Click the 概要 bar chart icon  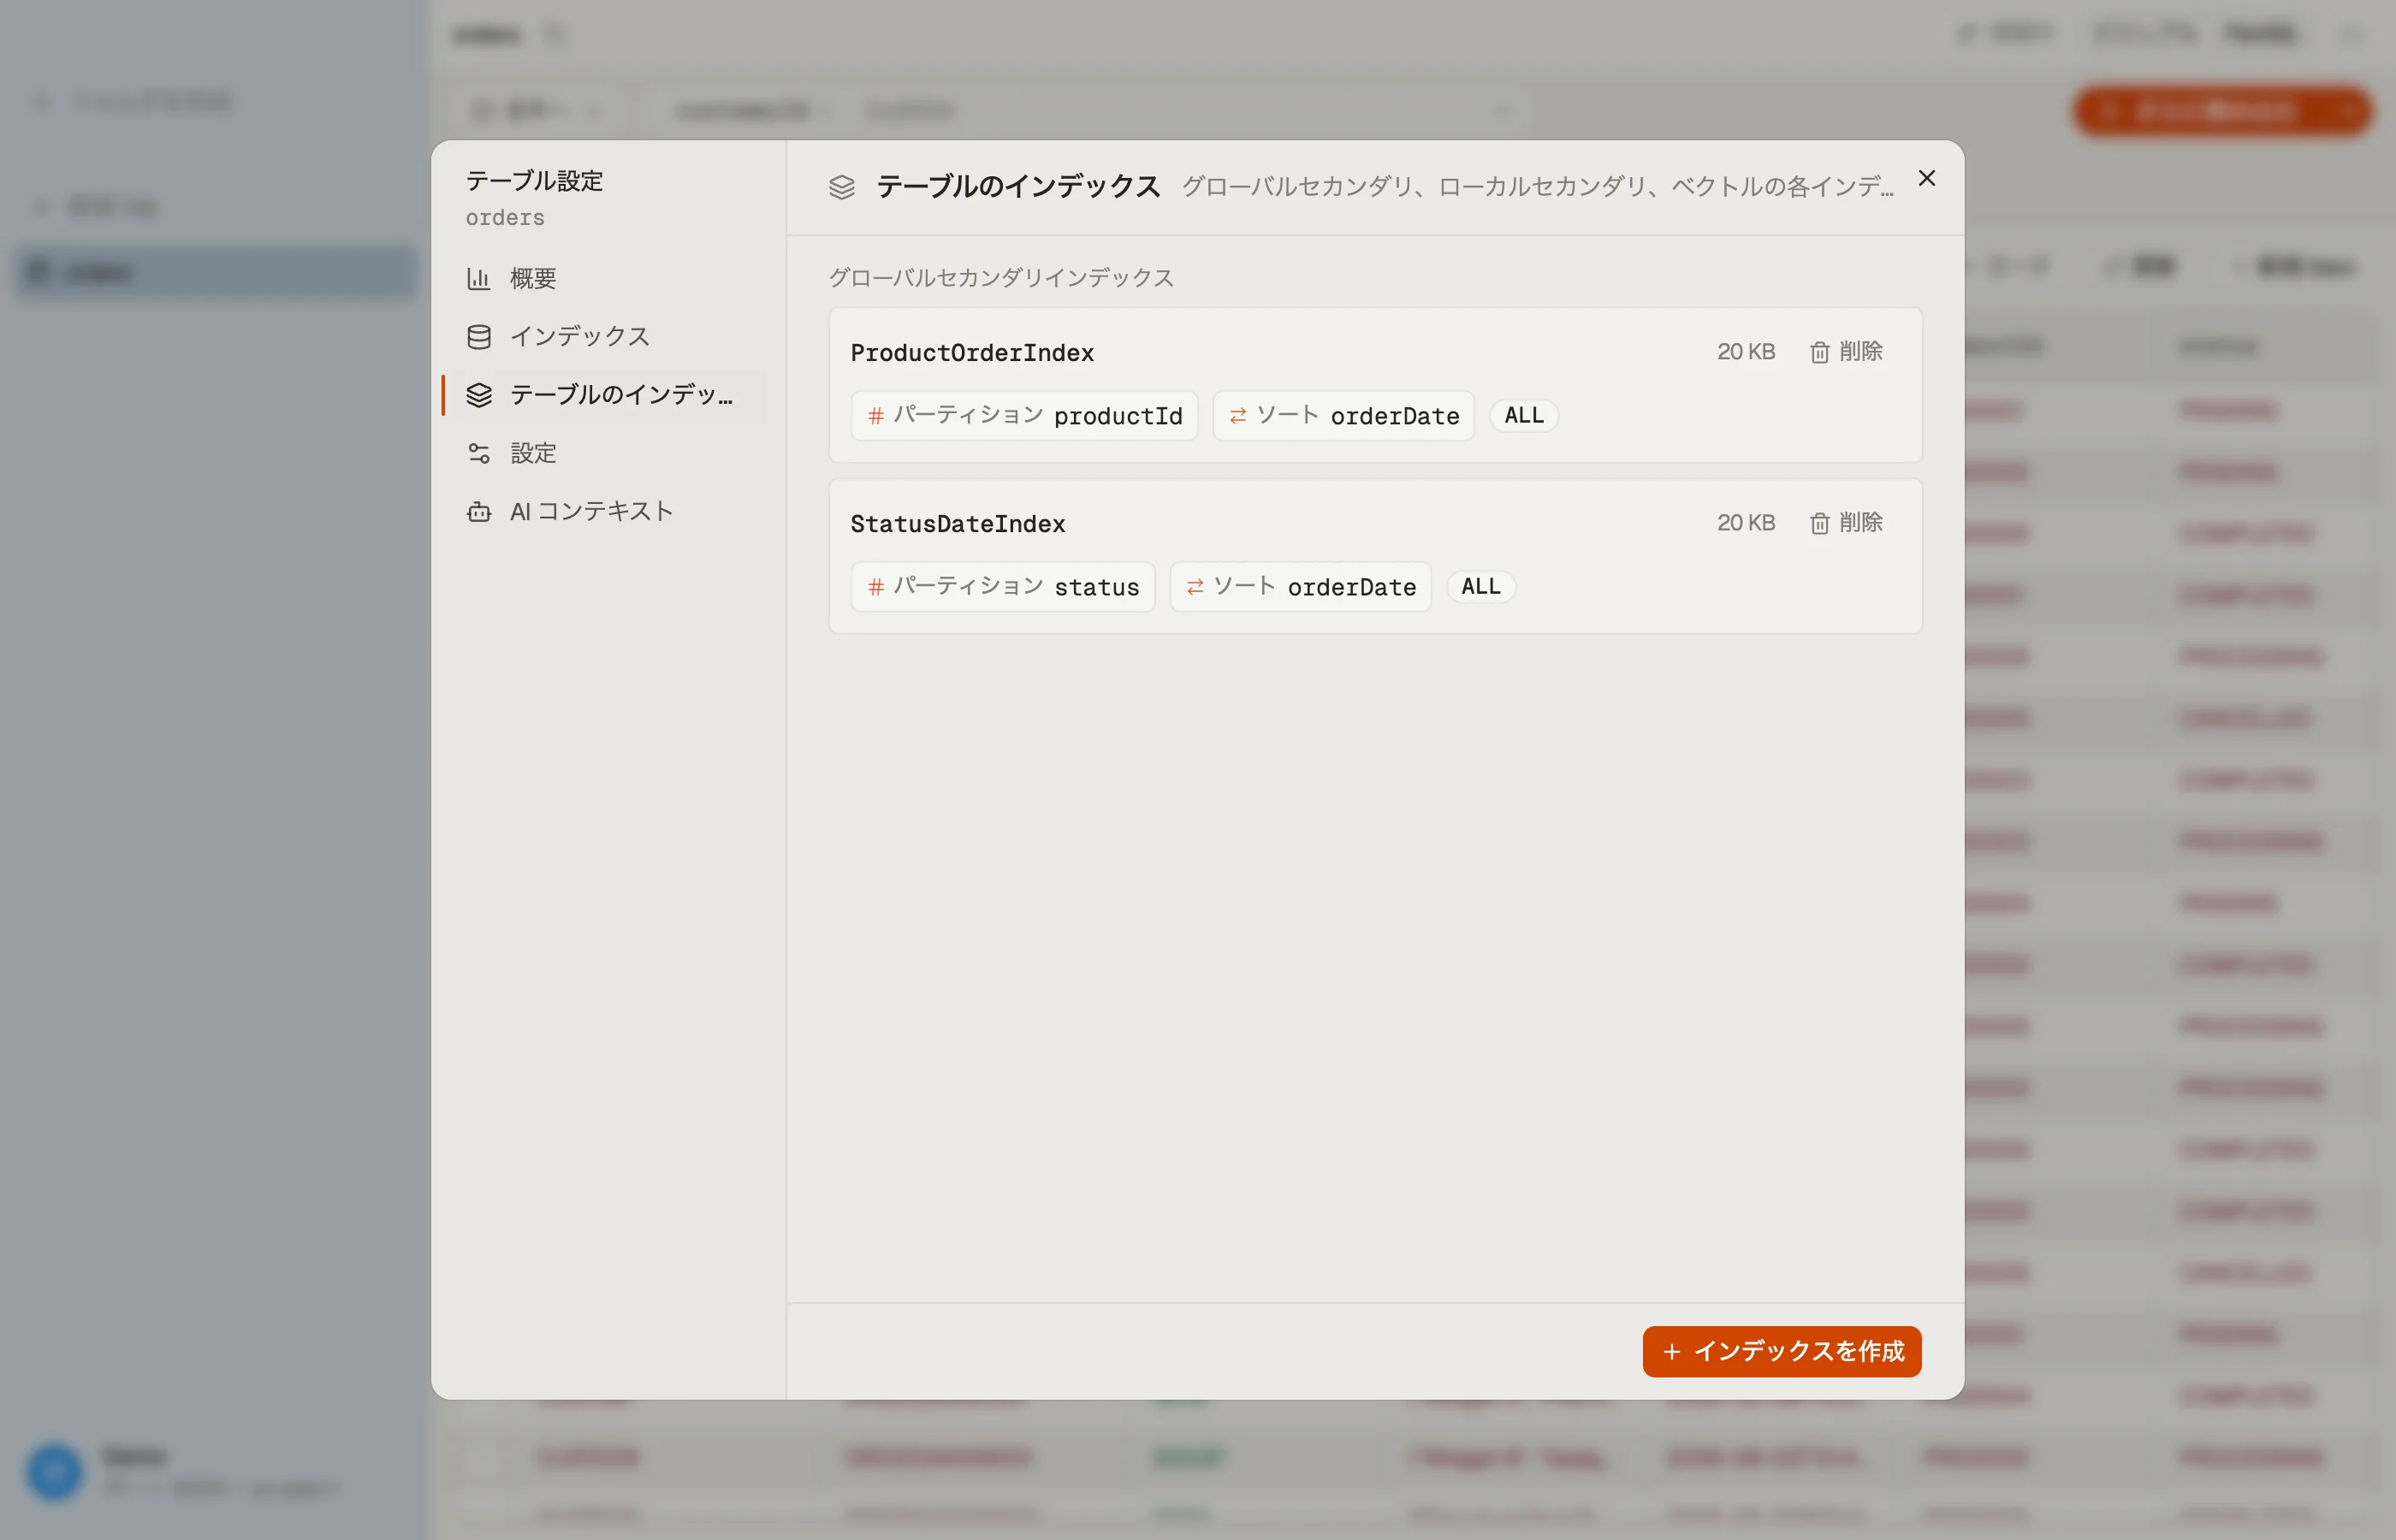pyautogui.click(x=479, y=279)
